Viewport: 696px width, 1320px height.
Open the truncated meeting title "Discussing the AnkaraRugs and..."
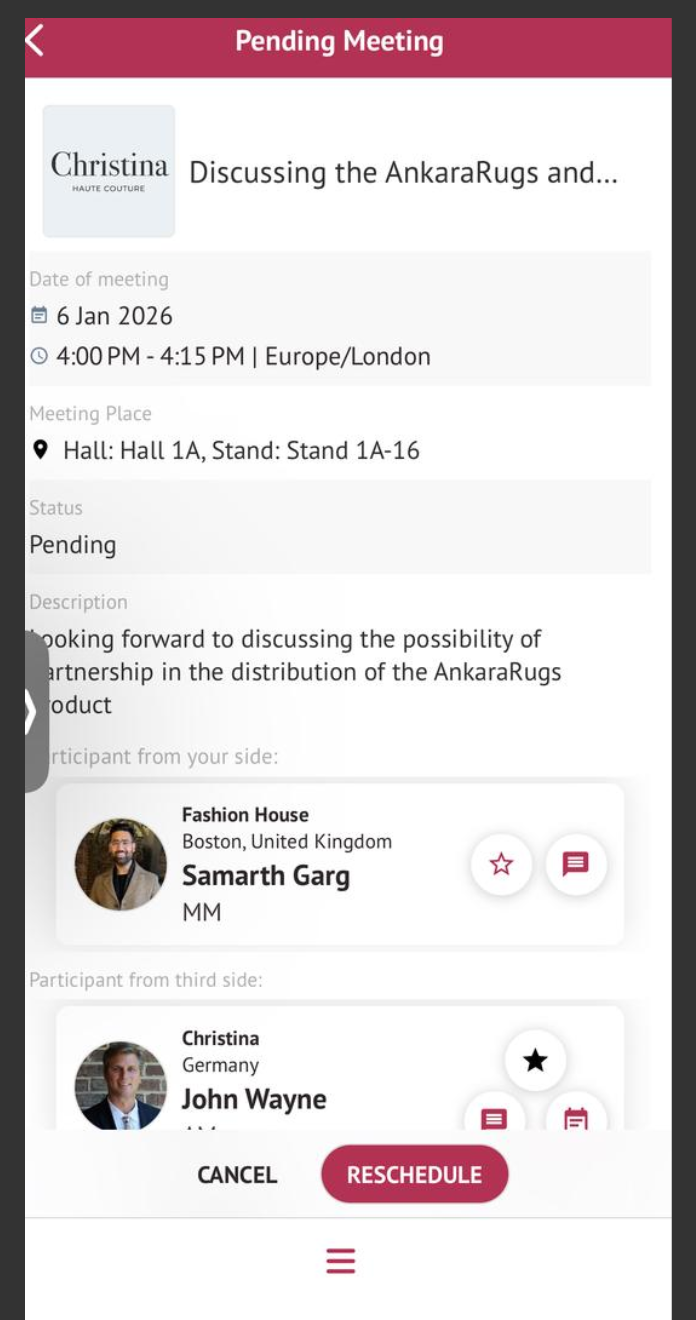(x=403, y=173)
